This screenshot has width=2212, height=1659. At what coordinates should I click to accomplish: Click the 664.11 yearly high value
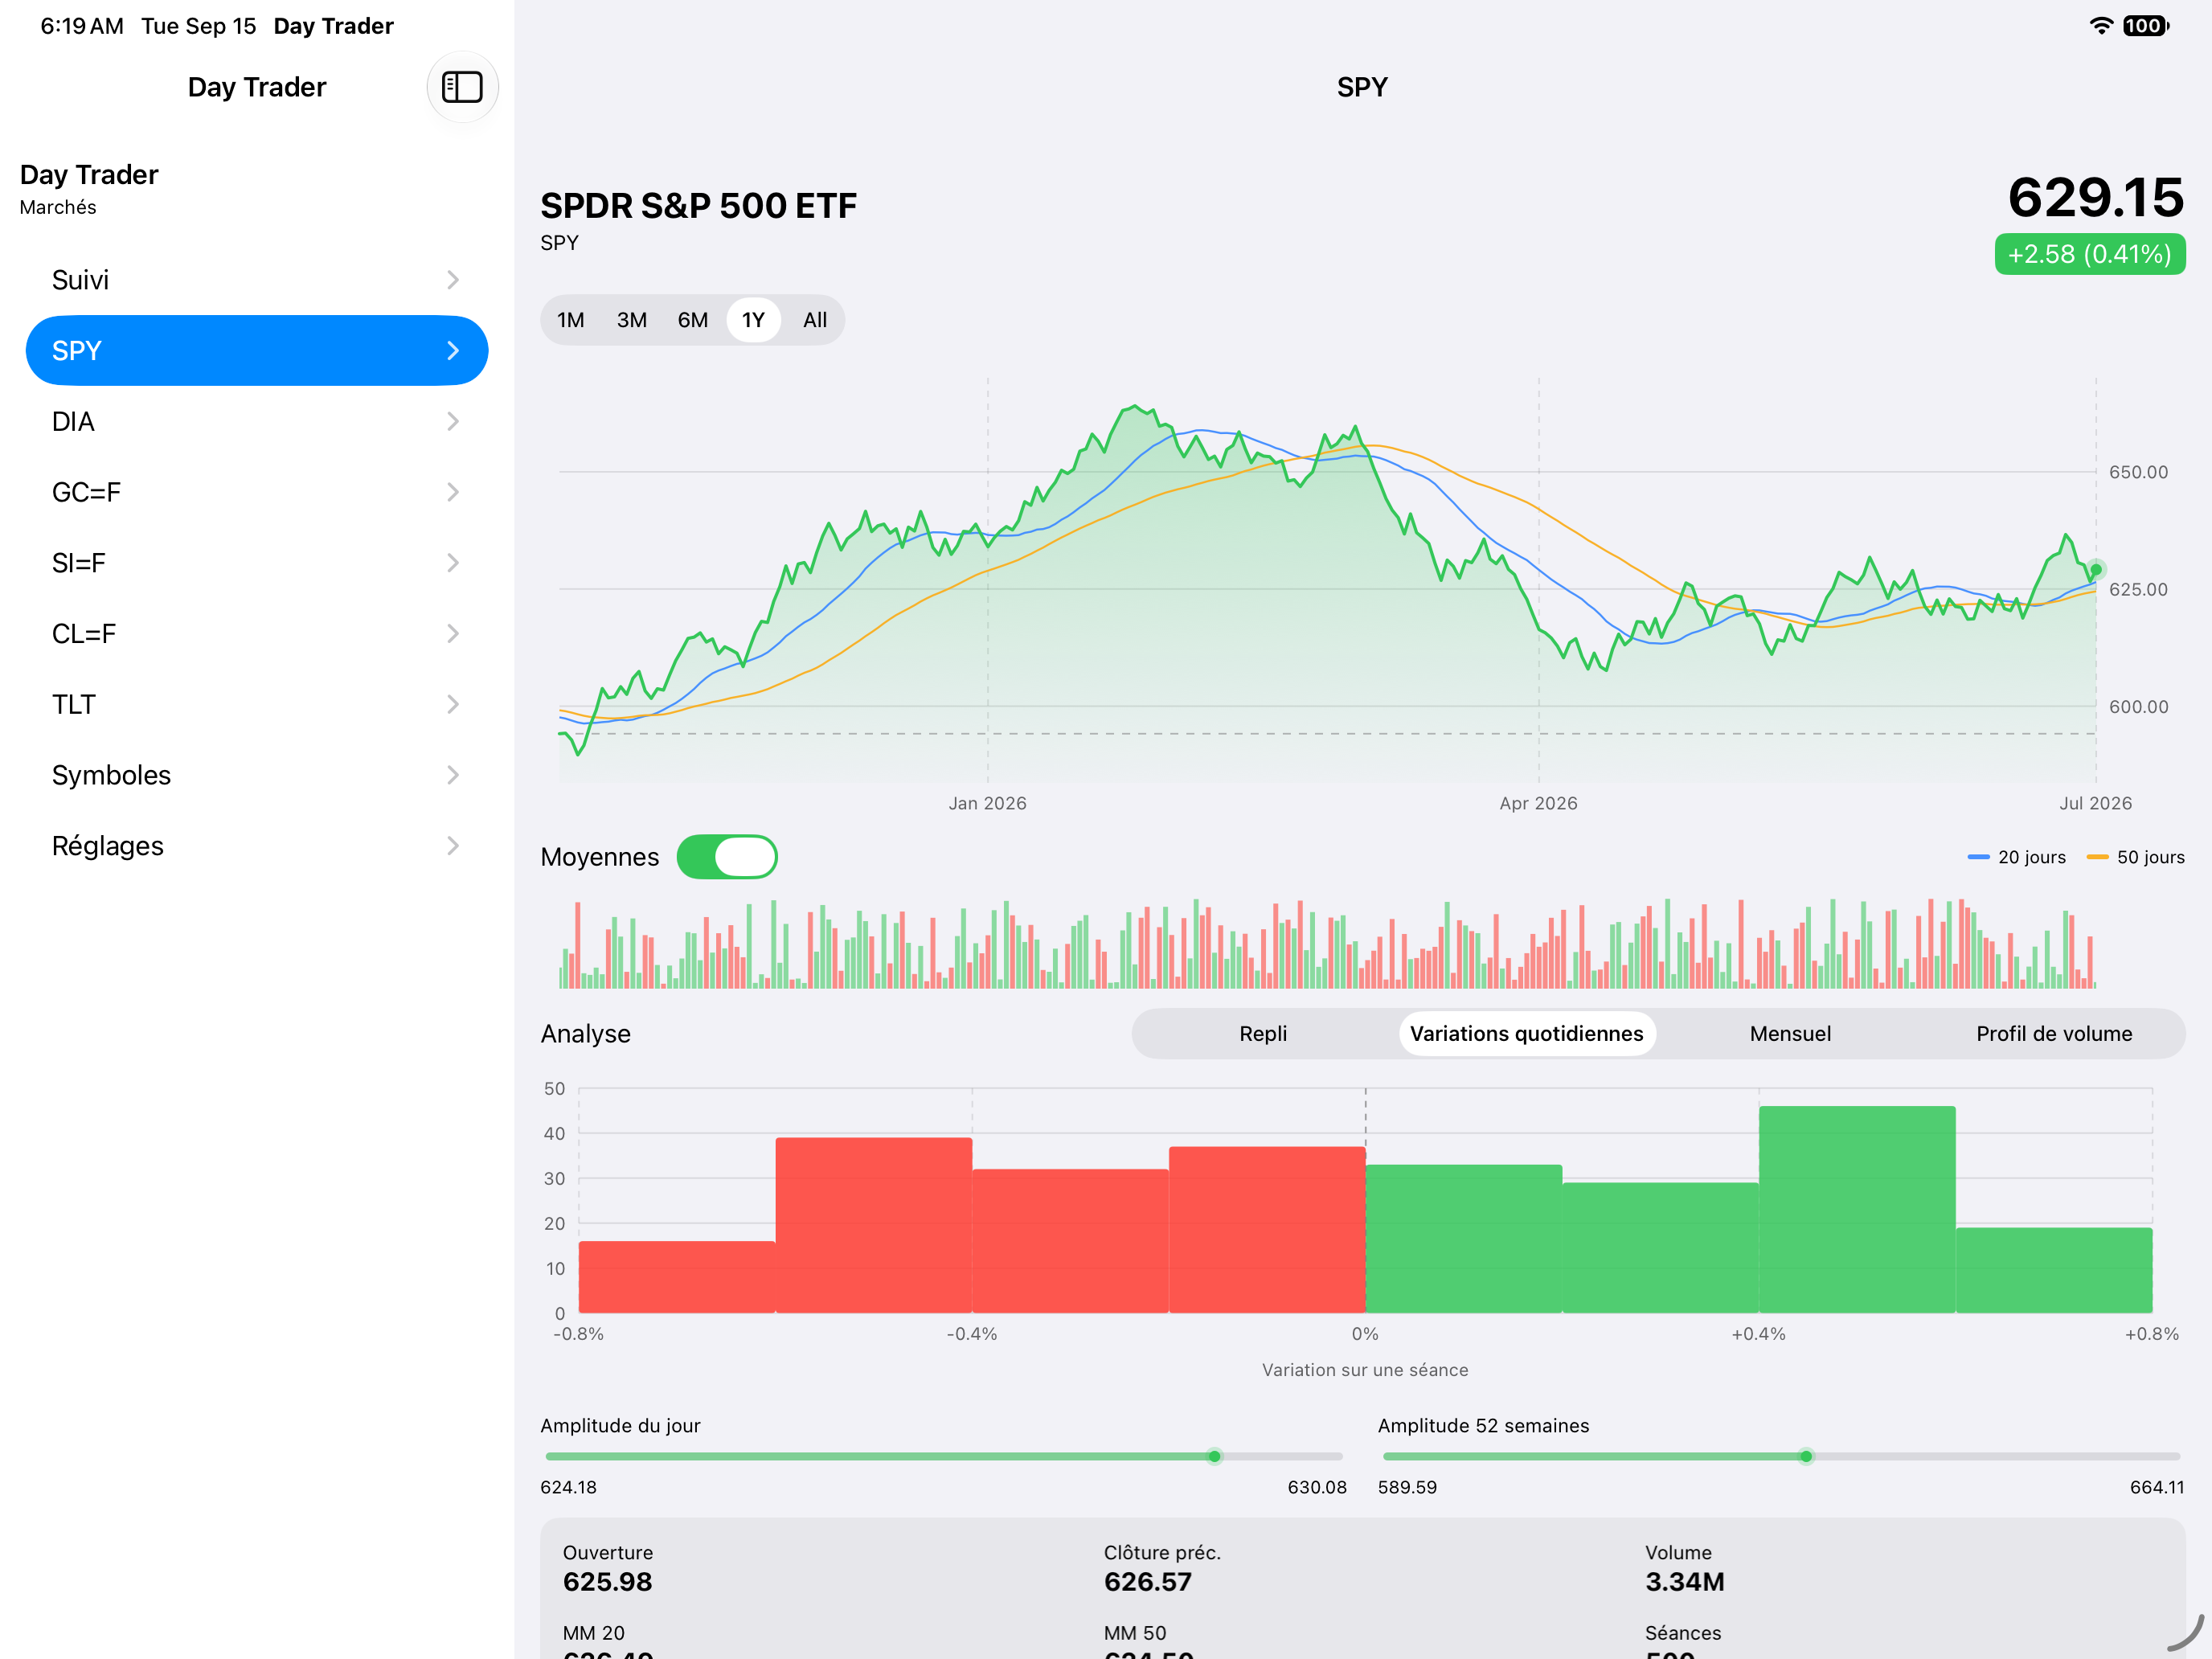[2157, 1487]
